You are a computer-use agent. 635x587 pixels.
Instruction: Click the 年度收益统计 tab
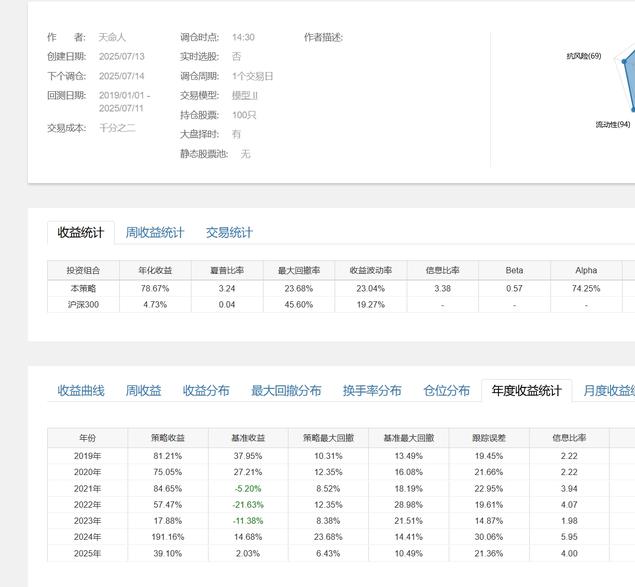point(526,391)
